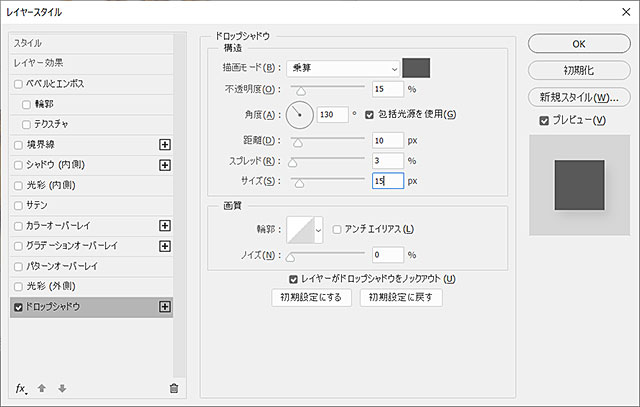Add another カラーオーバーレイ with plus
The image size is (640, 407).
click(165, 226)
